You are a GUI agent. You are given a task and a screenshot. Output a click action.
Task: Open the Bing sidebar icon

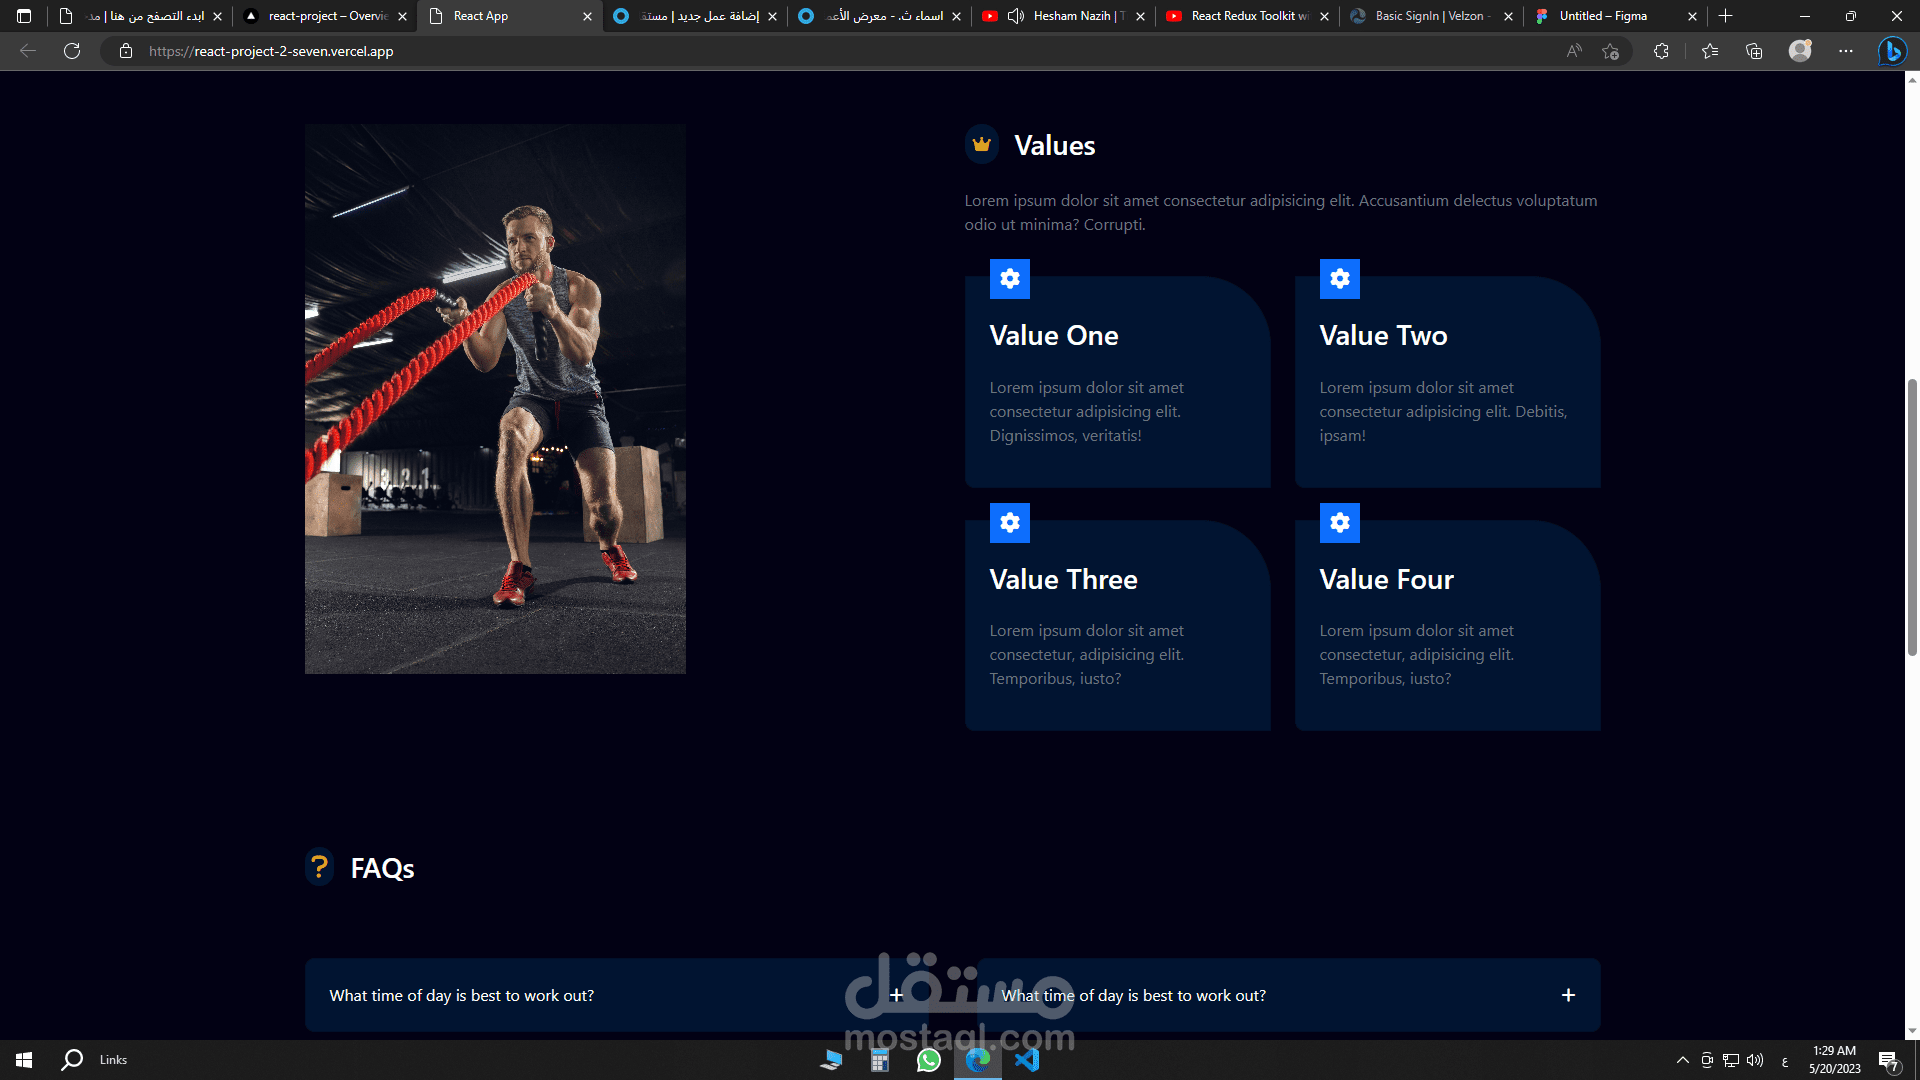(x=1891, y=51)
